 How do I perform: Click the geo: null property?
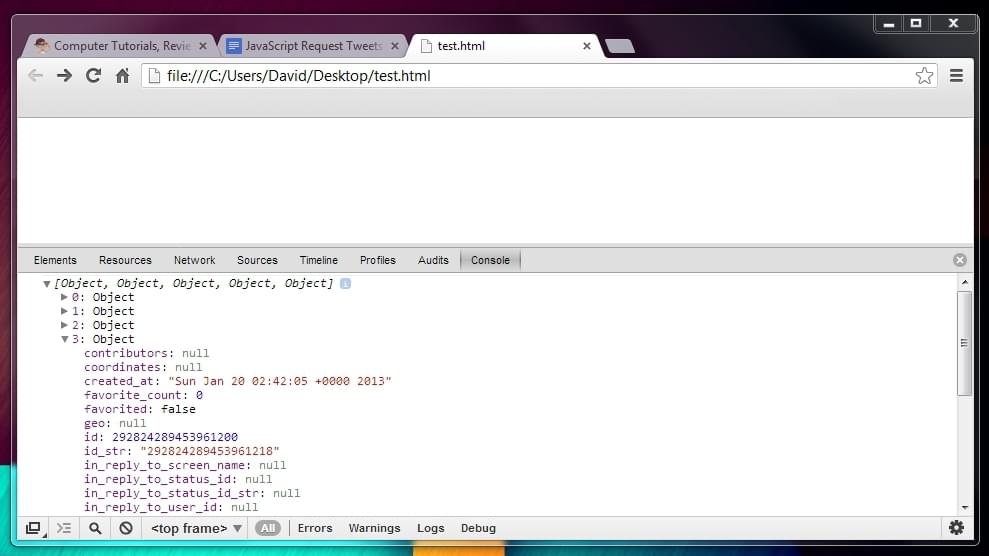click(x=115, y=423)
